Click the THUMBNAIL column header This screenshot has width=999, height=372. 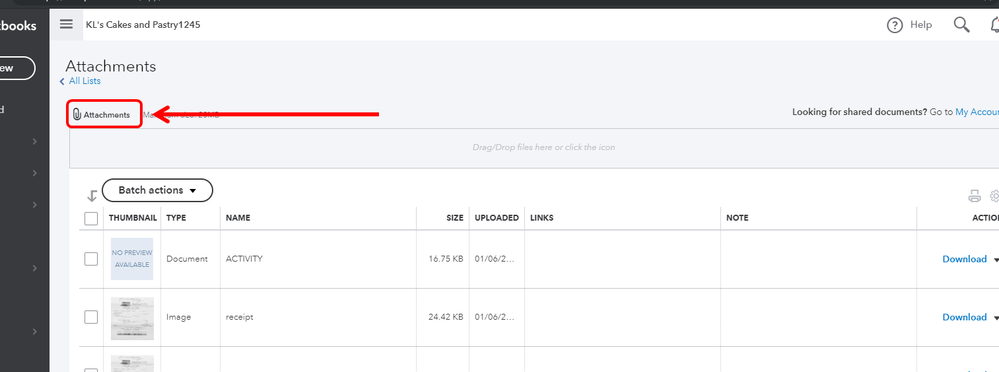point(133,218)
